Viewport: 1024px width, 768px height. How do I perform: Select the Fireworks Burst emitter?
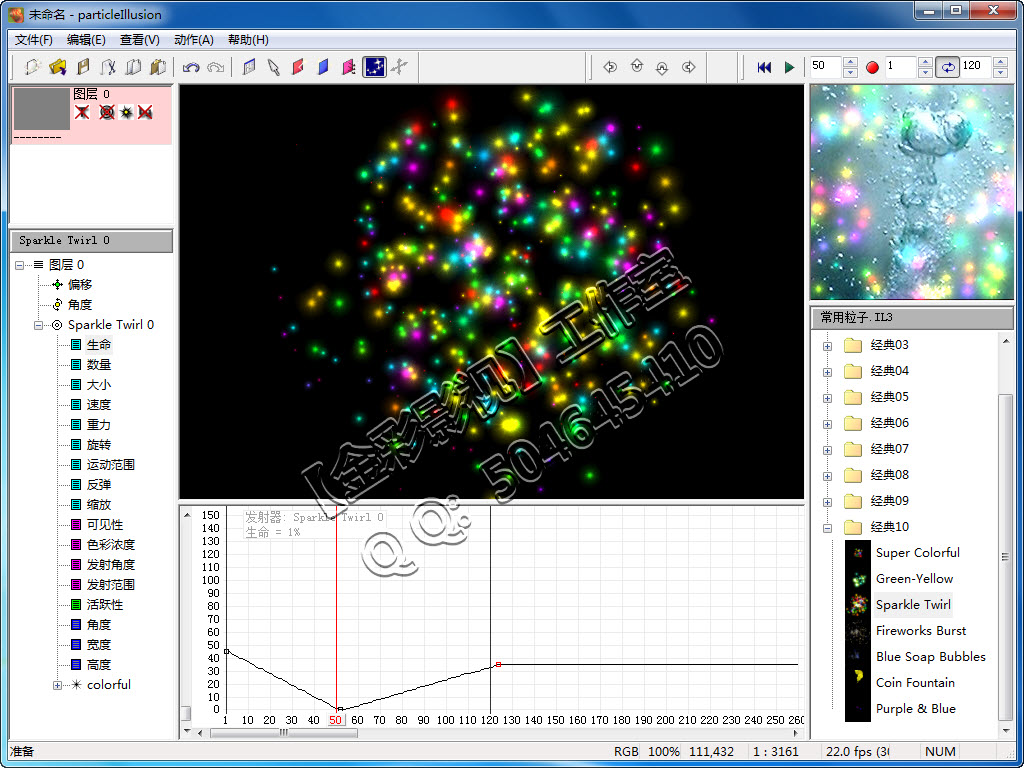[x=920, y=631]
